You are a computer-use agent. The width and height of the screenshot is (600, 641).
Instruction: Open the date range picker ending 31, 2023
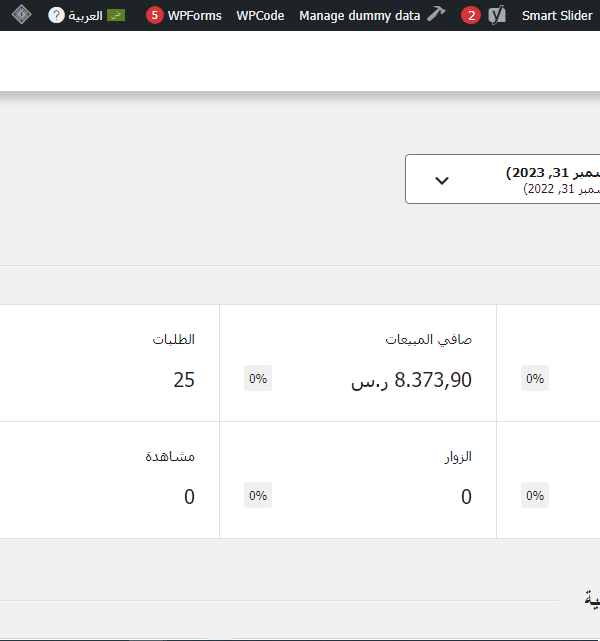pos(502,179)
